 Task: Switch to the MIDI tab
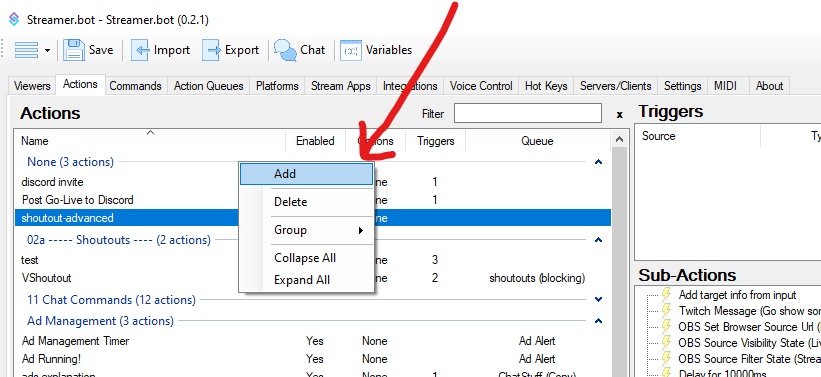[728, 86]
